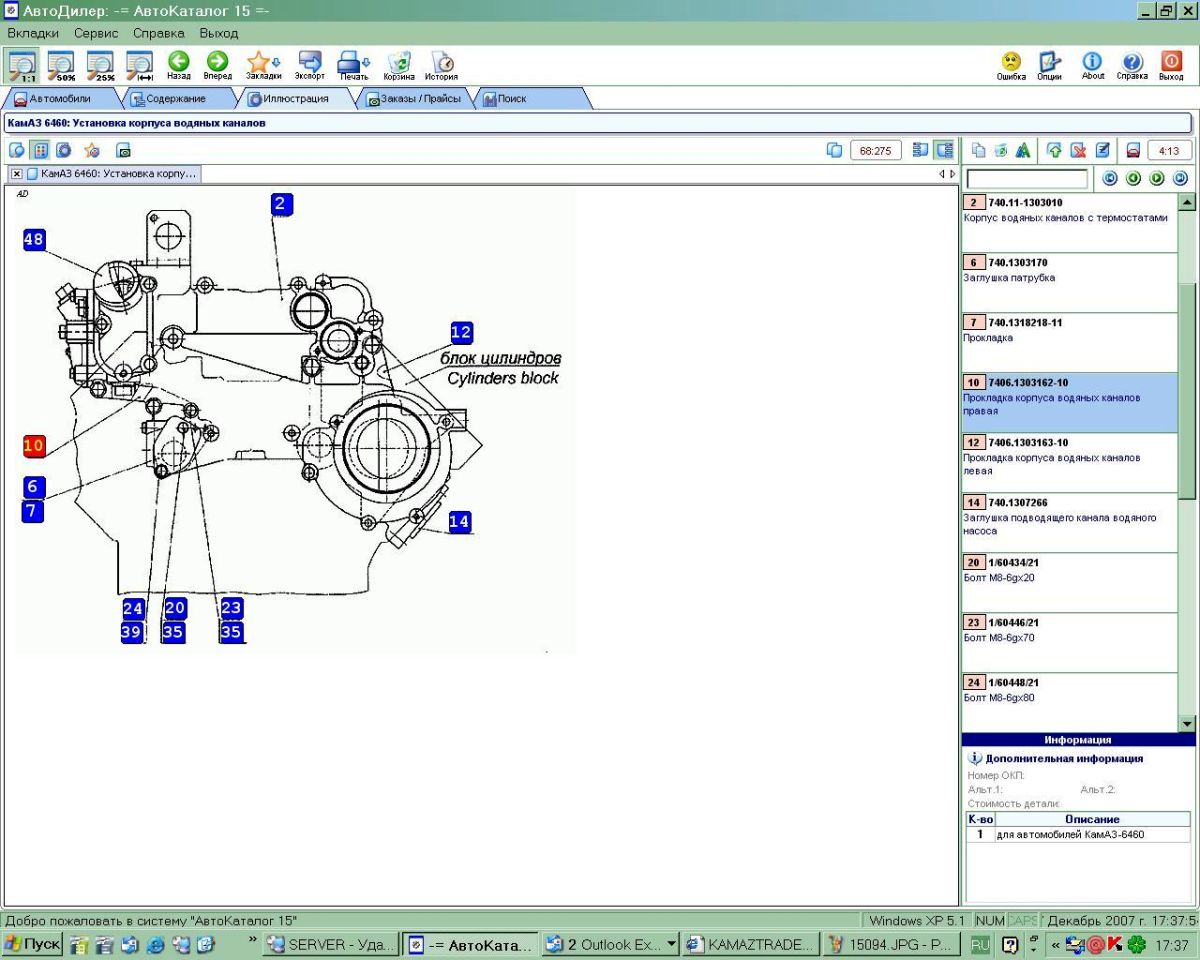This screenshot has width=1200, height=960.
Task: Go to next part with green arrow
Action: pos(1157,178)
